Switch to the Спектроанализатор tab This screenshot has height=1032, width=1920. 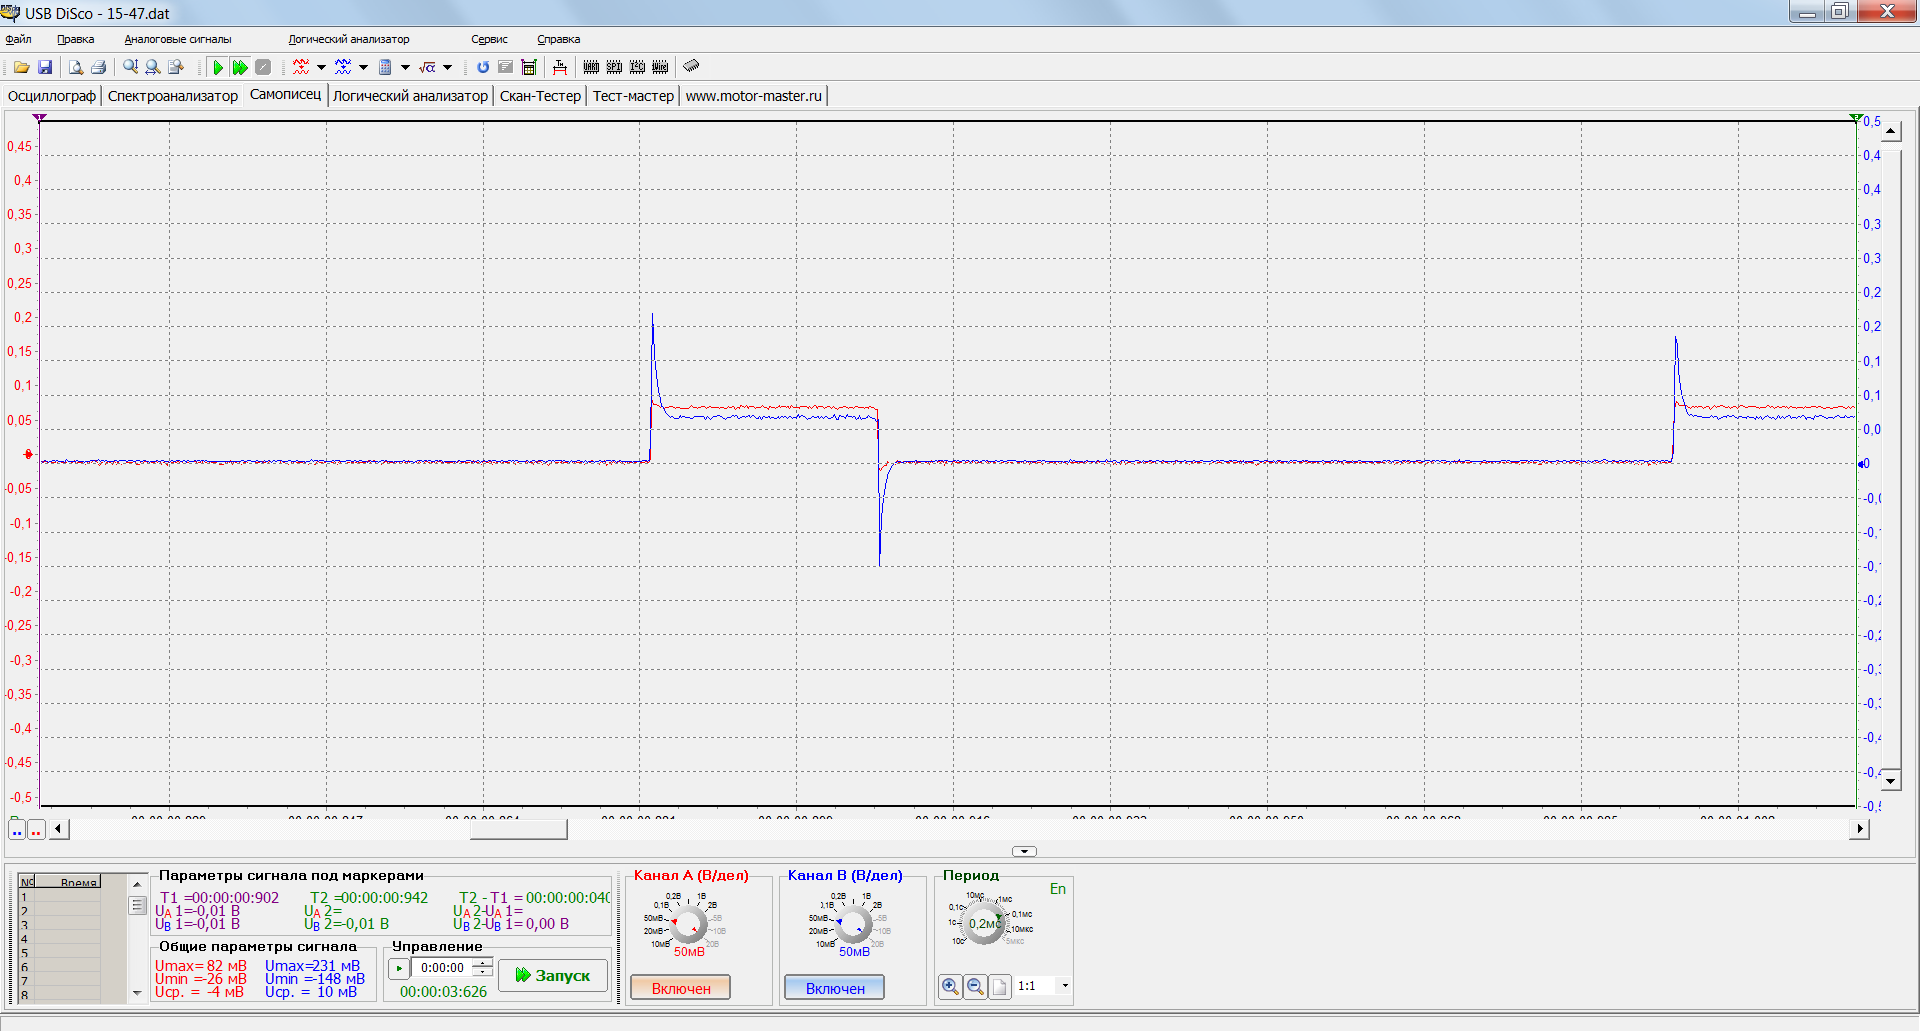point(173,96)
